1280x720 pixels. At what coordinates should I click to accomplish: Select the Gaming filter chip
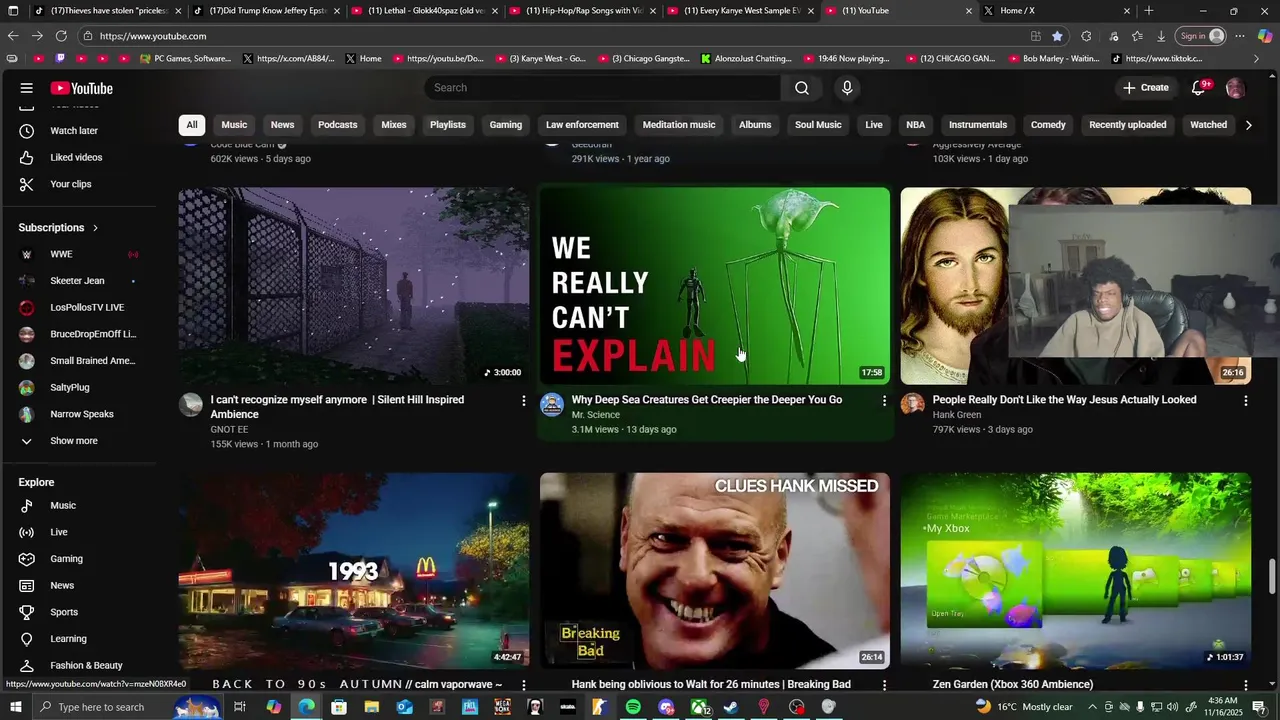505,125
